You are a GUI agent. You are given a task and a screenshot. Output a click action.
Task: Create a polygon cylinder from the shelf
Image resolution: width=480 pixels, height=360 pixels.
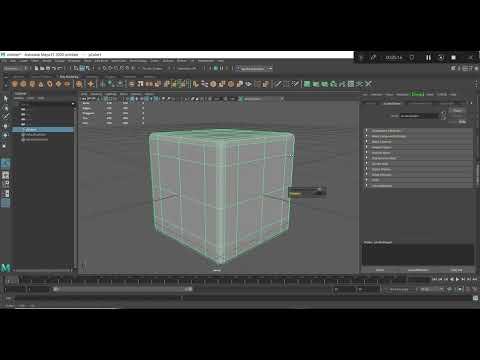click(32, 84)
